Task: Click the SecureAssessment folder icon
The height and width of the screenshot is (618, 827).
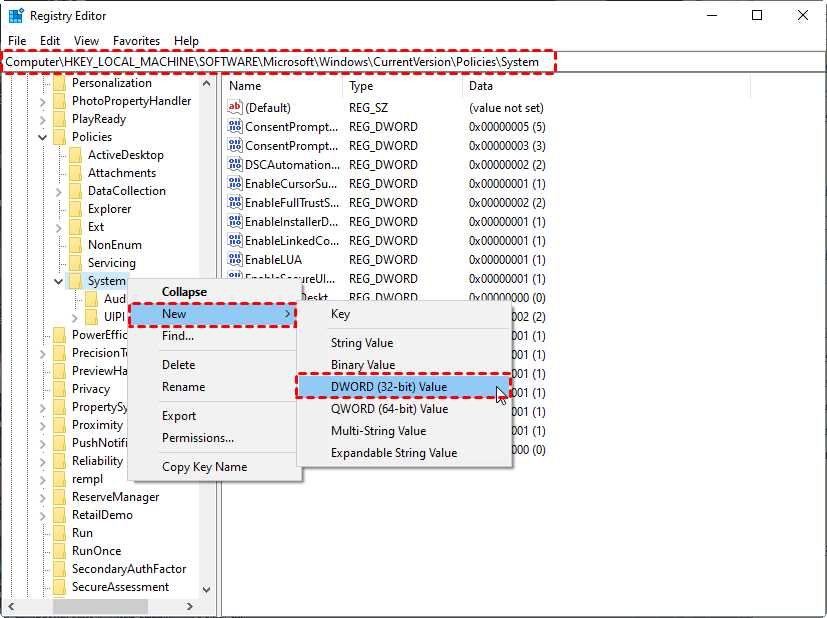Action: (60, 586)
